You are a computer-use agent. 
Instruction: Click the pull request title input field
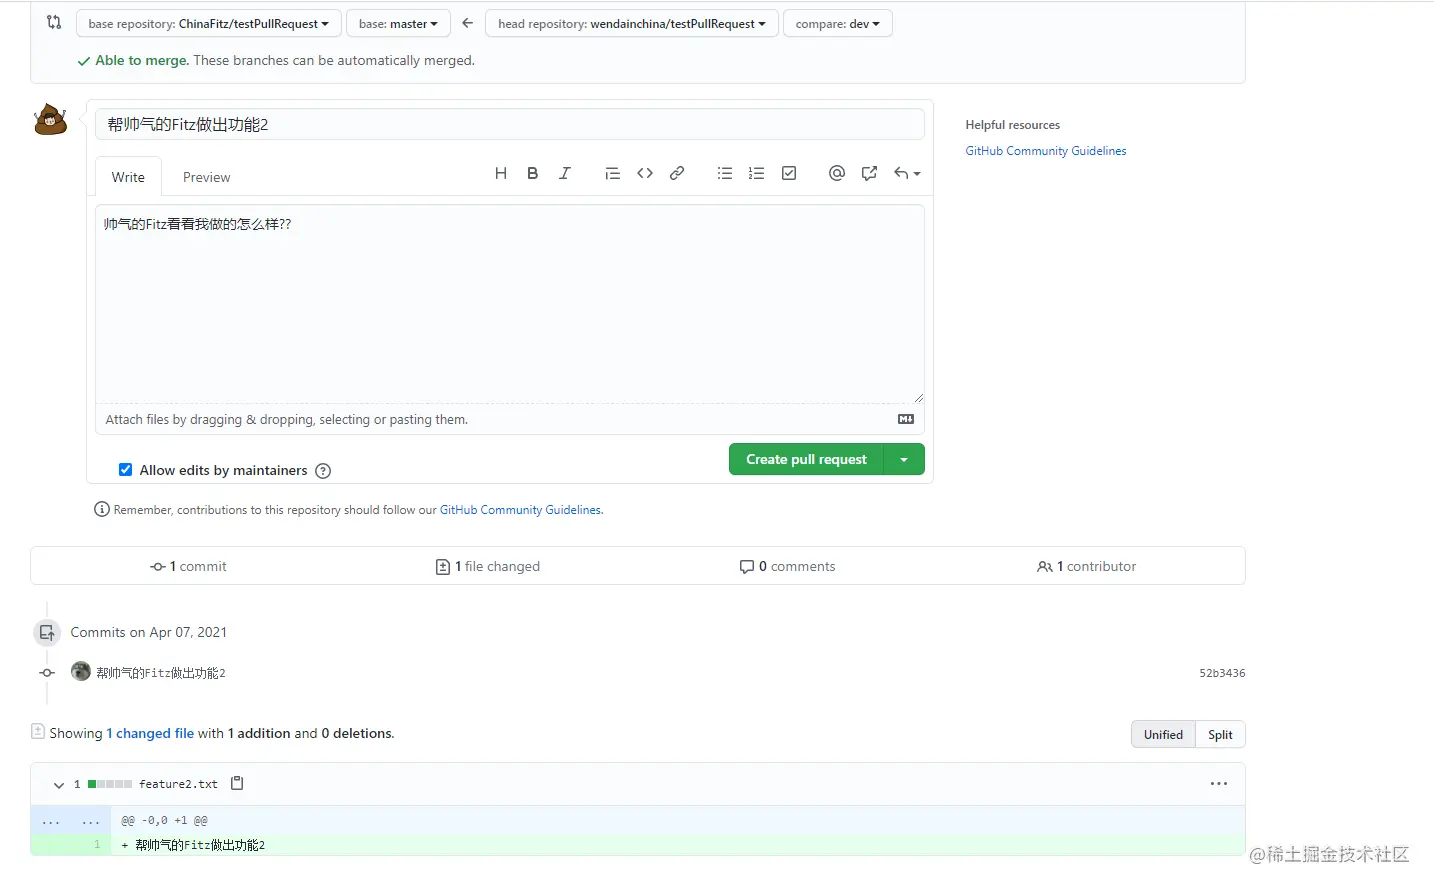point(510,124)
